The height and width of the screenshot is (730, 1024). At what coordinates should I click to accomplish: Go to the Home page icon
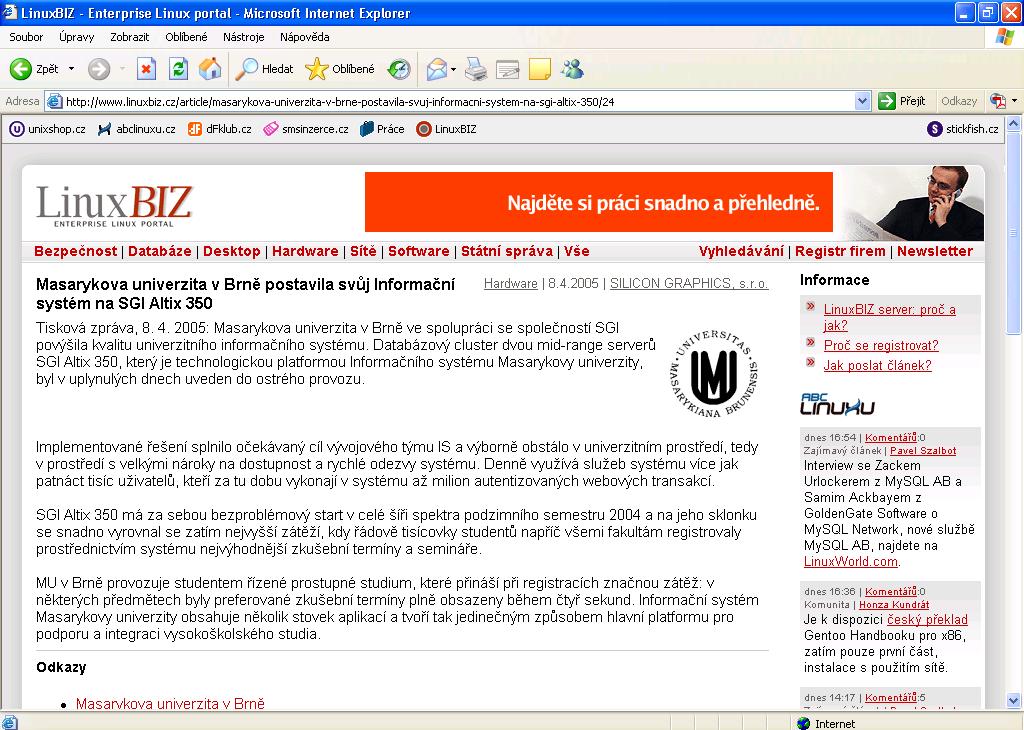coord(210,69)
